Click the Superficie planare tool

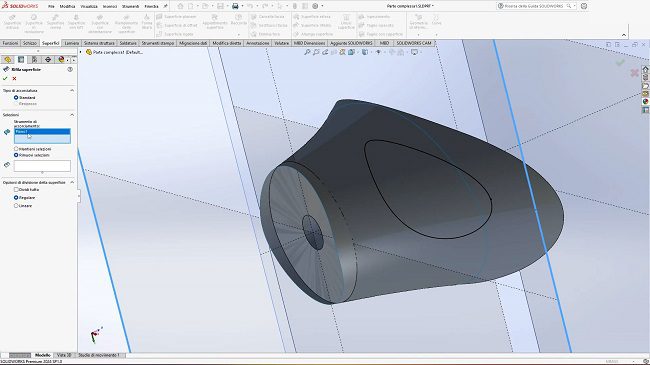point(177,17)
